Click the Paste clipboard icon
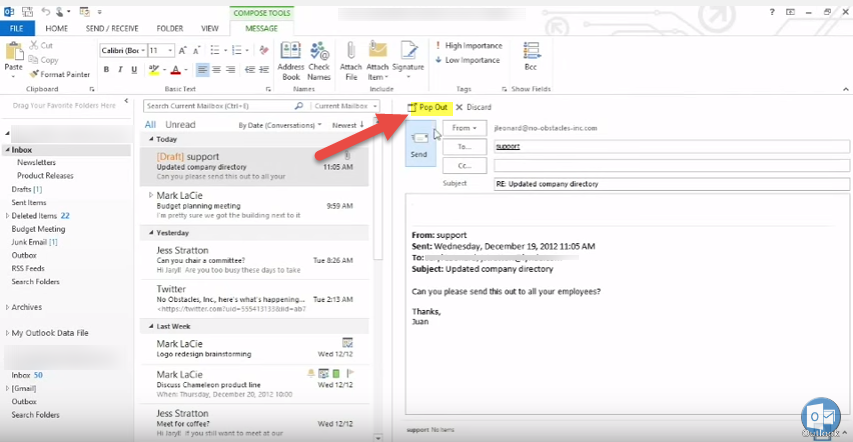The image size is (853, 442). pos(13,52)
